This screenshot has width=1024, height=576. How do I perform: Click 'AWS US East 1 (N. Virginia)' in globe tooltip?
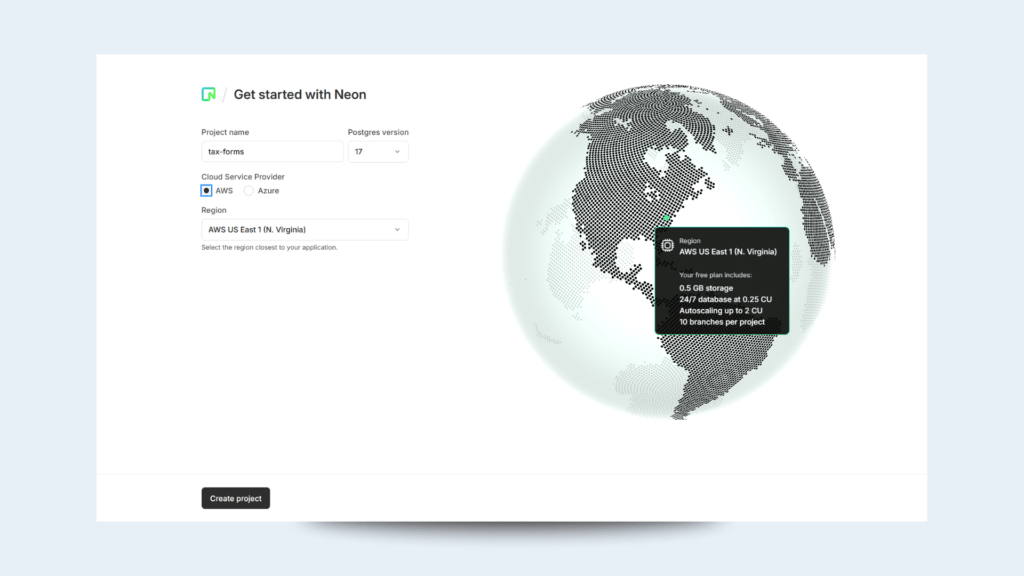pos(728,251)
